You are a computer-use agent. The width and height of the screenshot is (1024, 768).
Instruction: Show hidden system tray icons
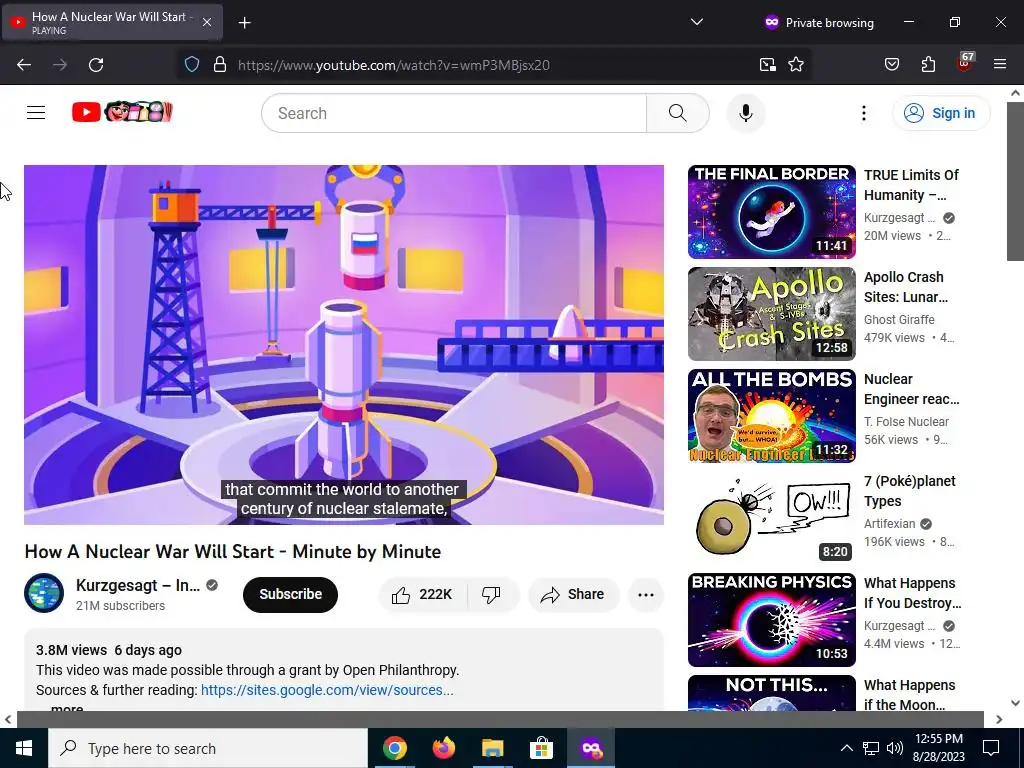pos(846,748)
